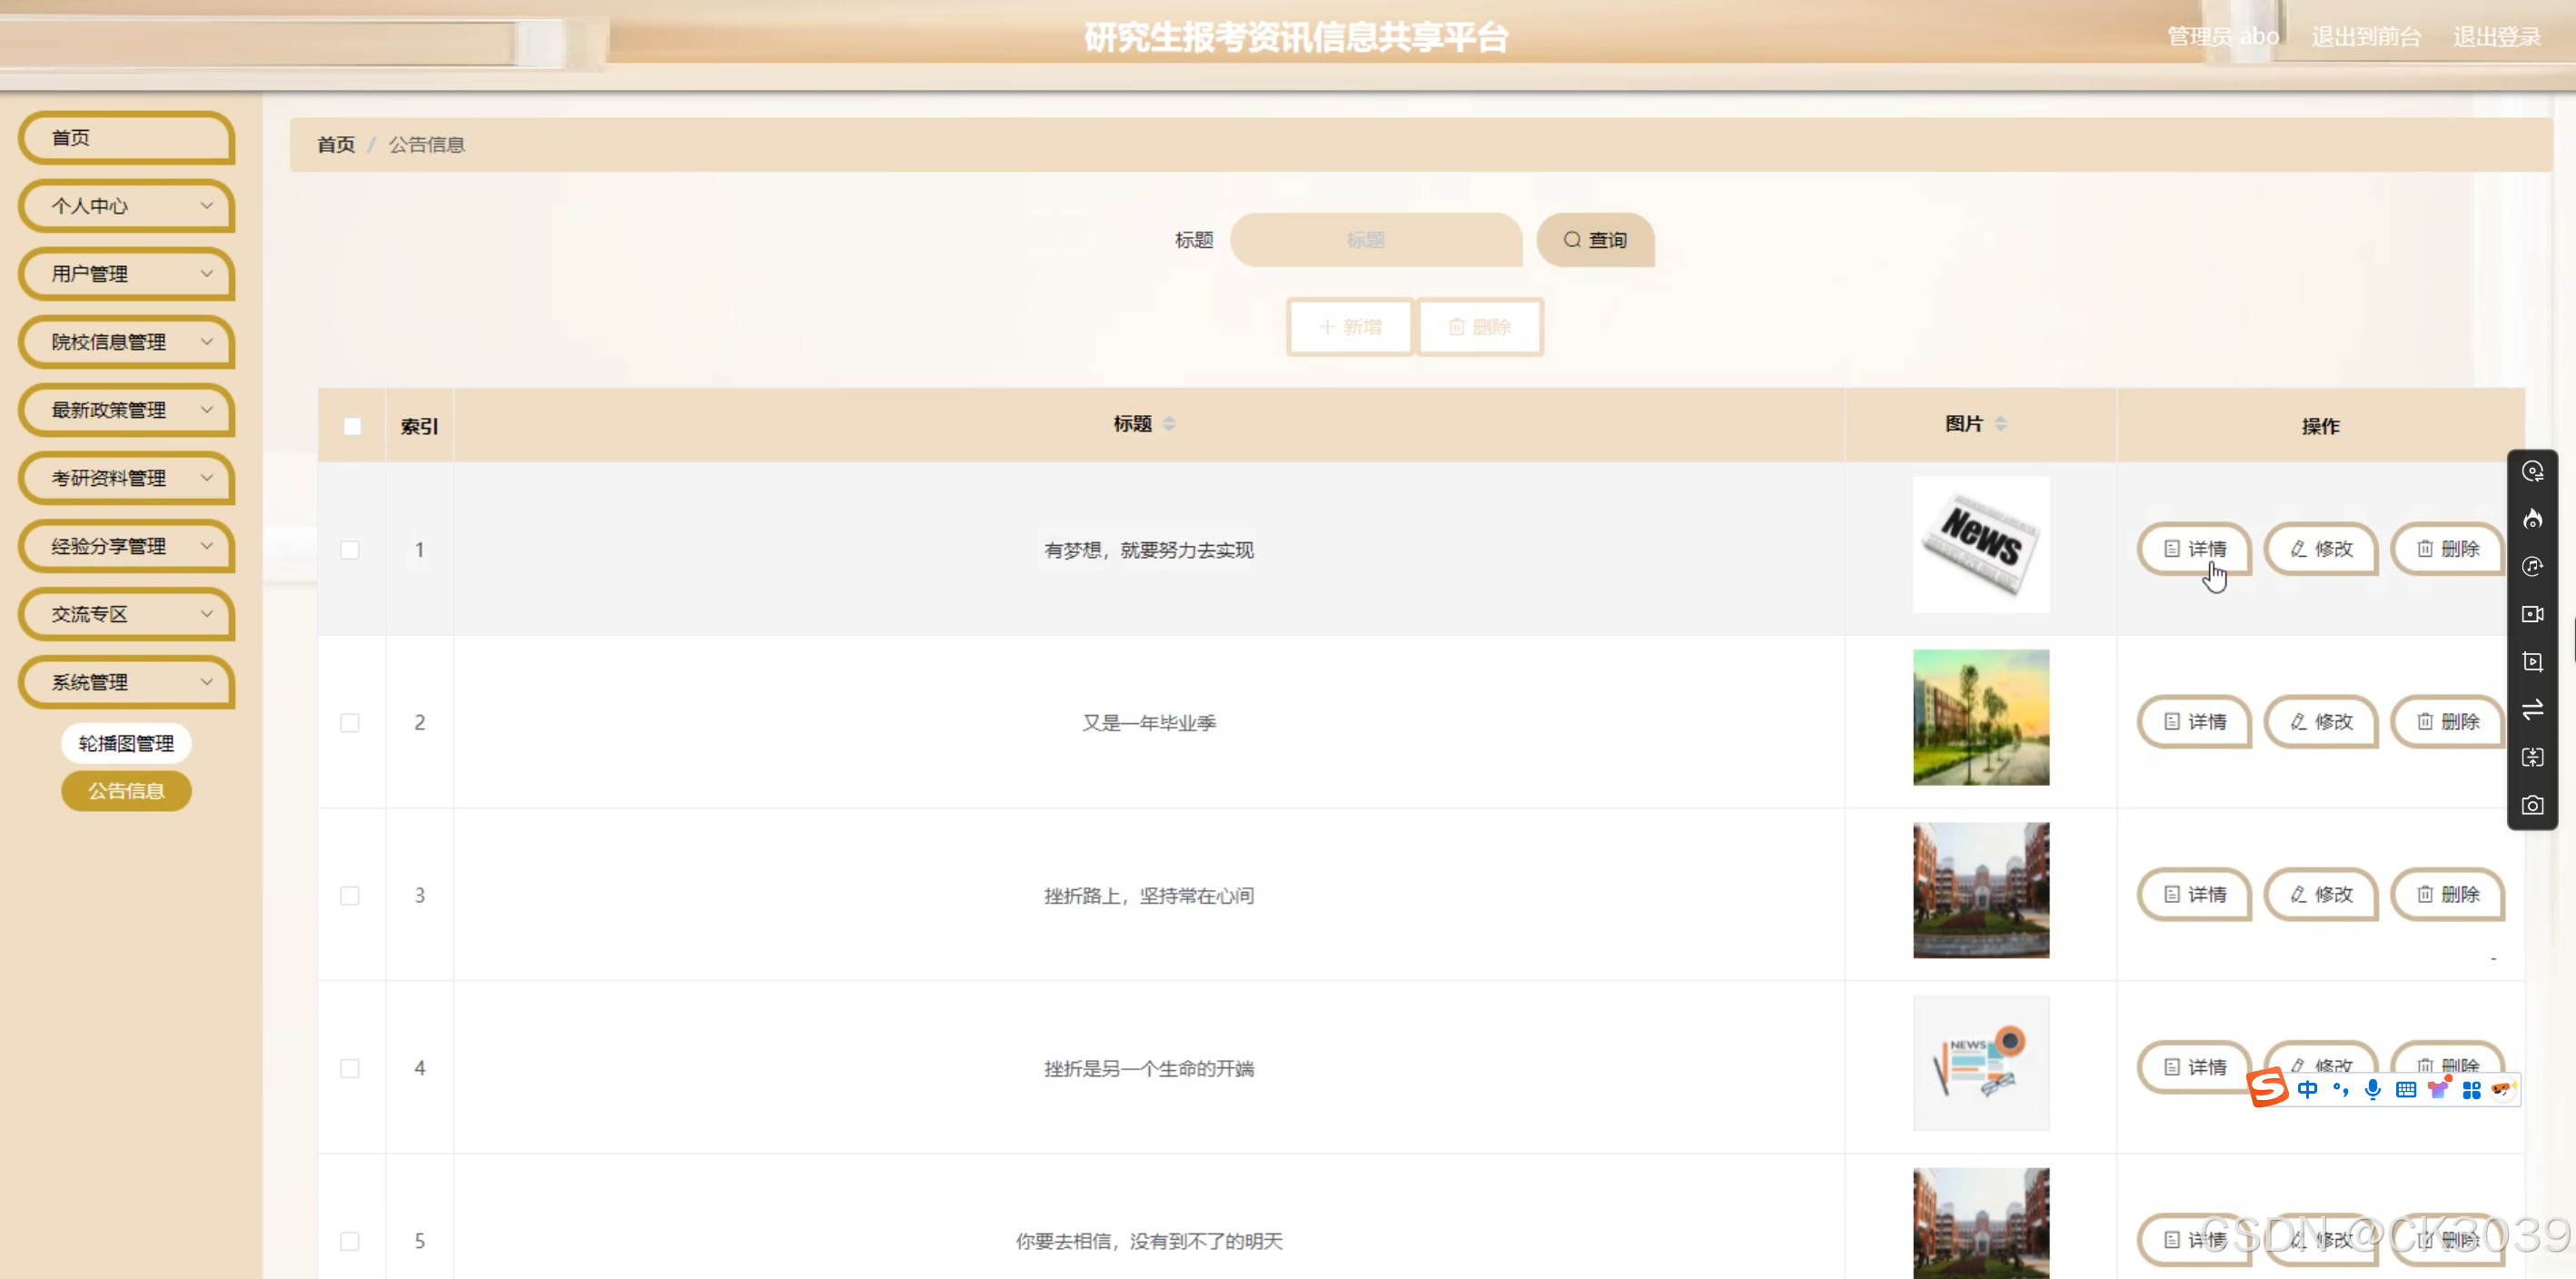Tick the checkbox for row 2
The image size is (2576, 1279).
tap(350, 722)
